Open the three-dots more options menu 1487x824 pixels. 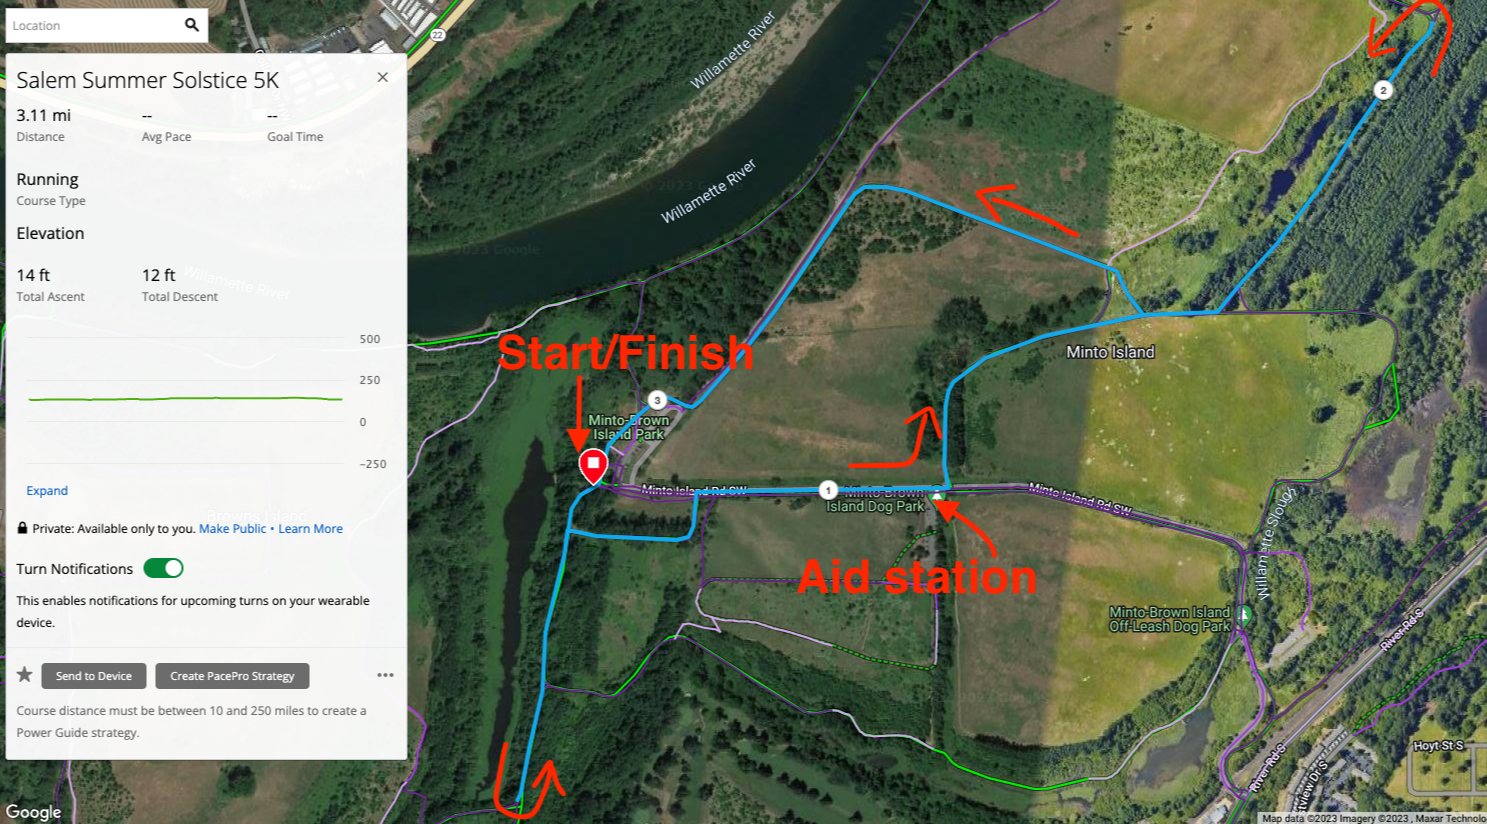pyautogui.click(x=385, y=675)
